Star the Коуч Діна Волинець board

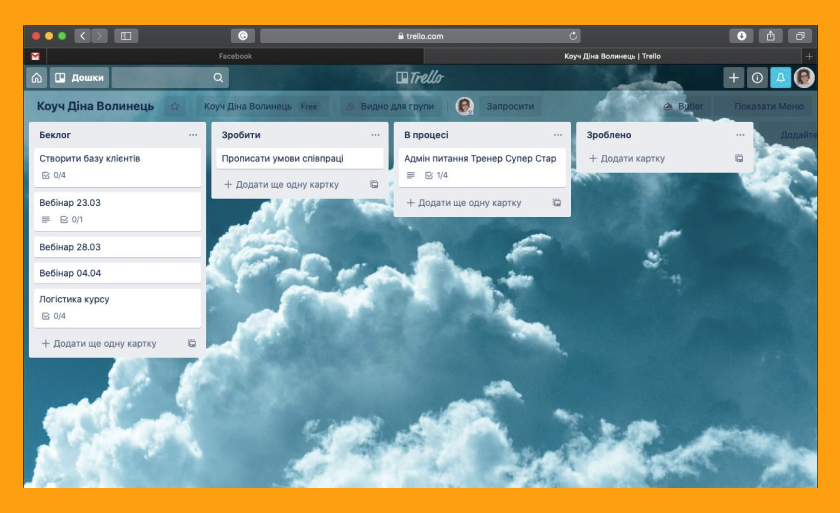175,106
